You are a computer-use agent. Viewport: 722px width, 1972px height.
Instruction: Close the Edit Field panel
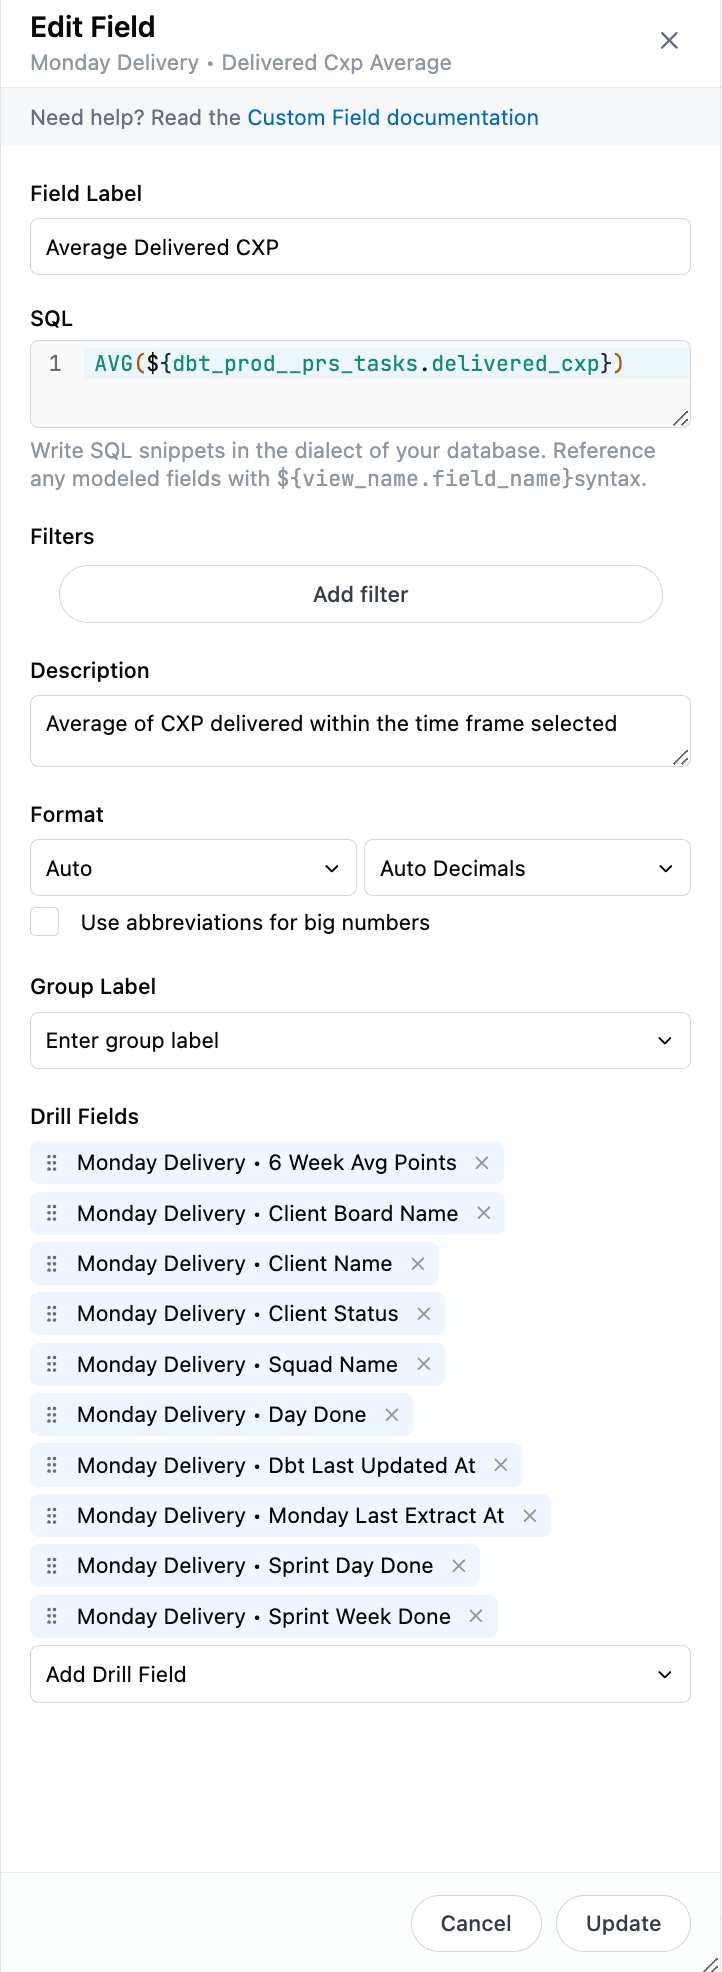point(669,41)
